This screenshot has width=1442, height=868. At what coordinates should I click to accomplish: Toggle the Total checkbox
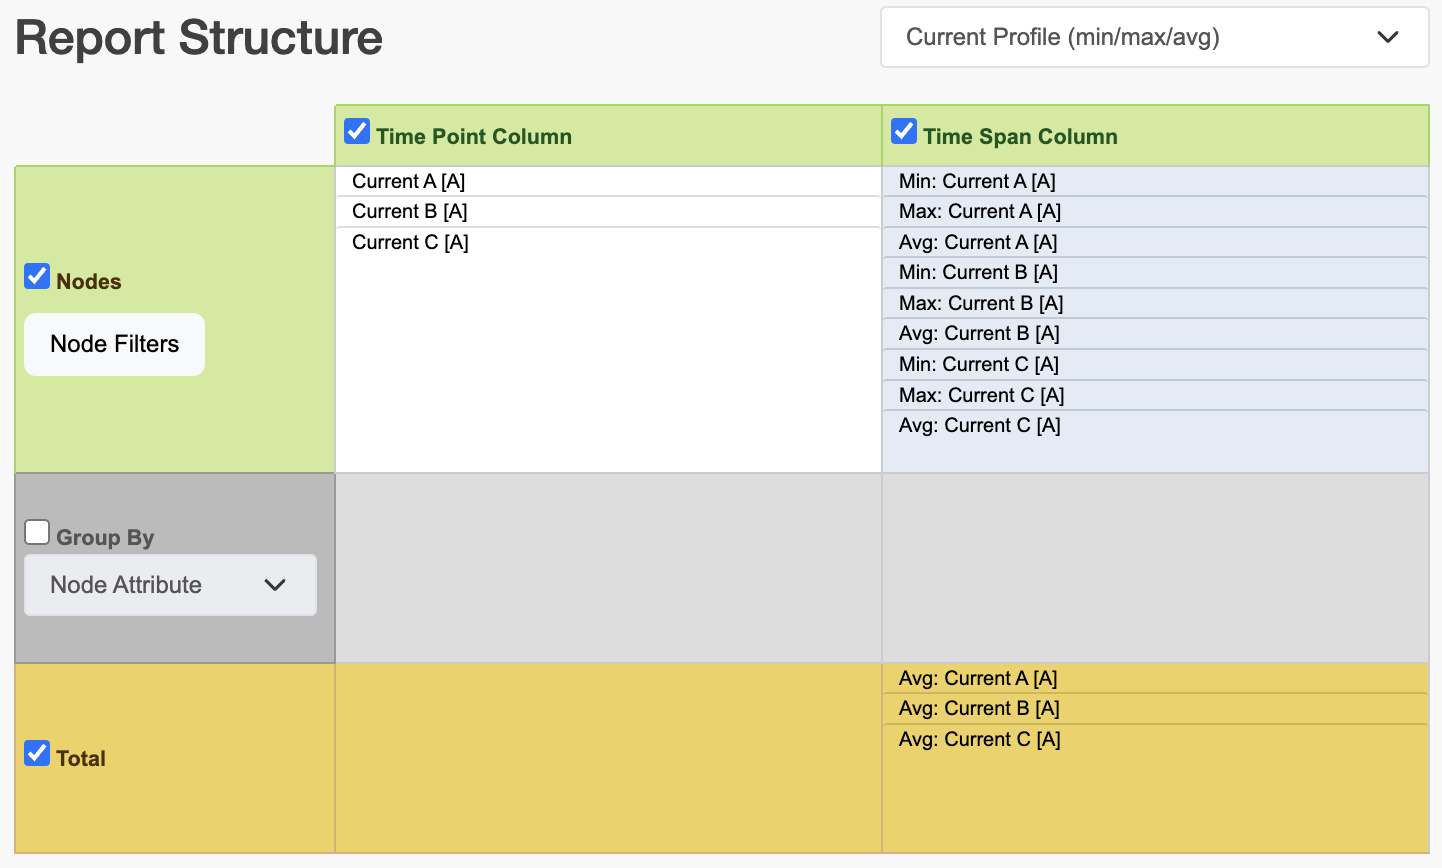click(x=37, y=753)
